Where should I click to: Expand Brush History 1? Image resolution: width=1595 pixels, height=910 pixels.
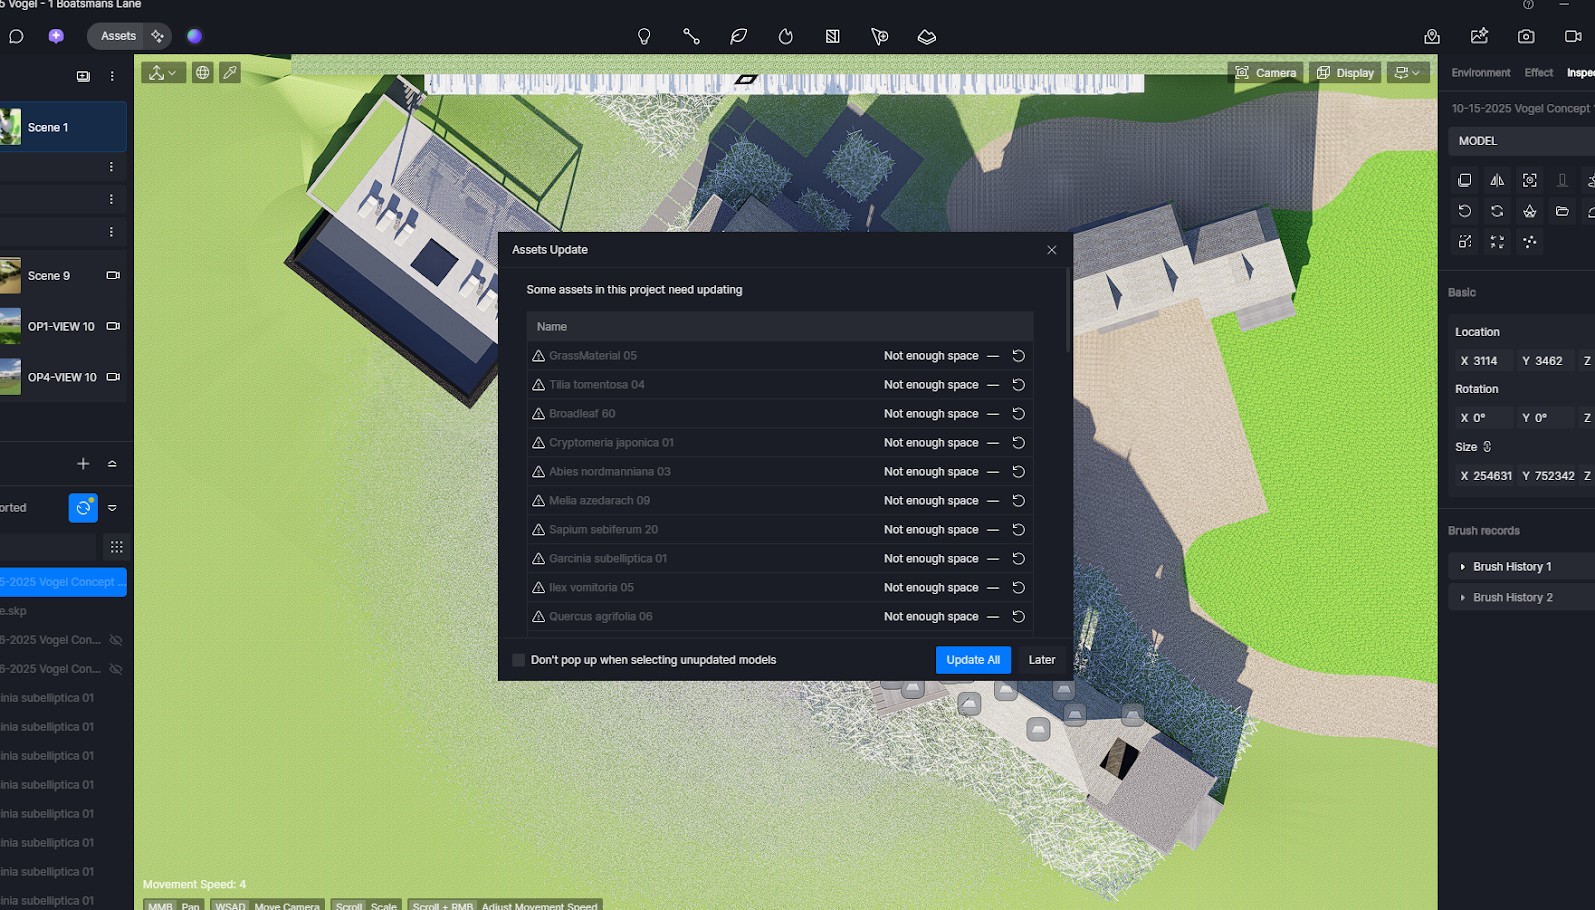1463,567
